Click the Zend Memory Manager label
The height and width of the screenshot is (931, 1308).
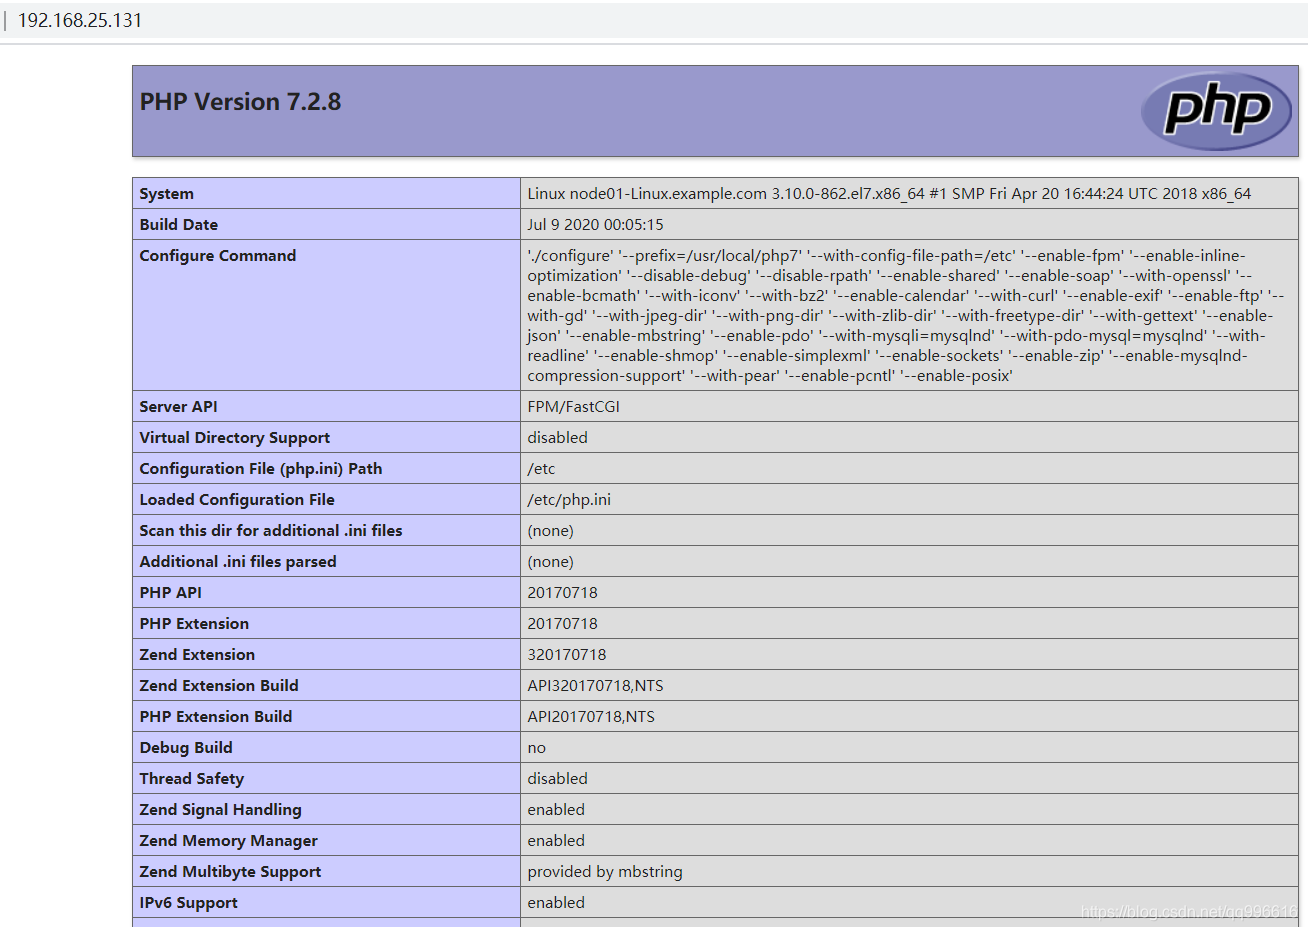tap(229, 841)
